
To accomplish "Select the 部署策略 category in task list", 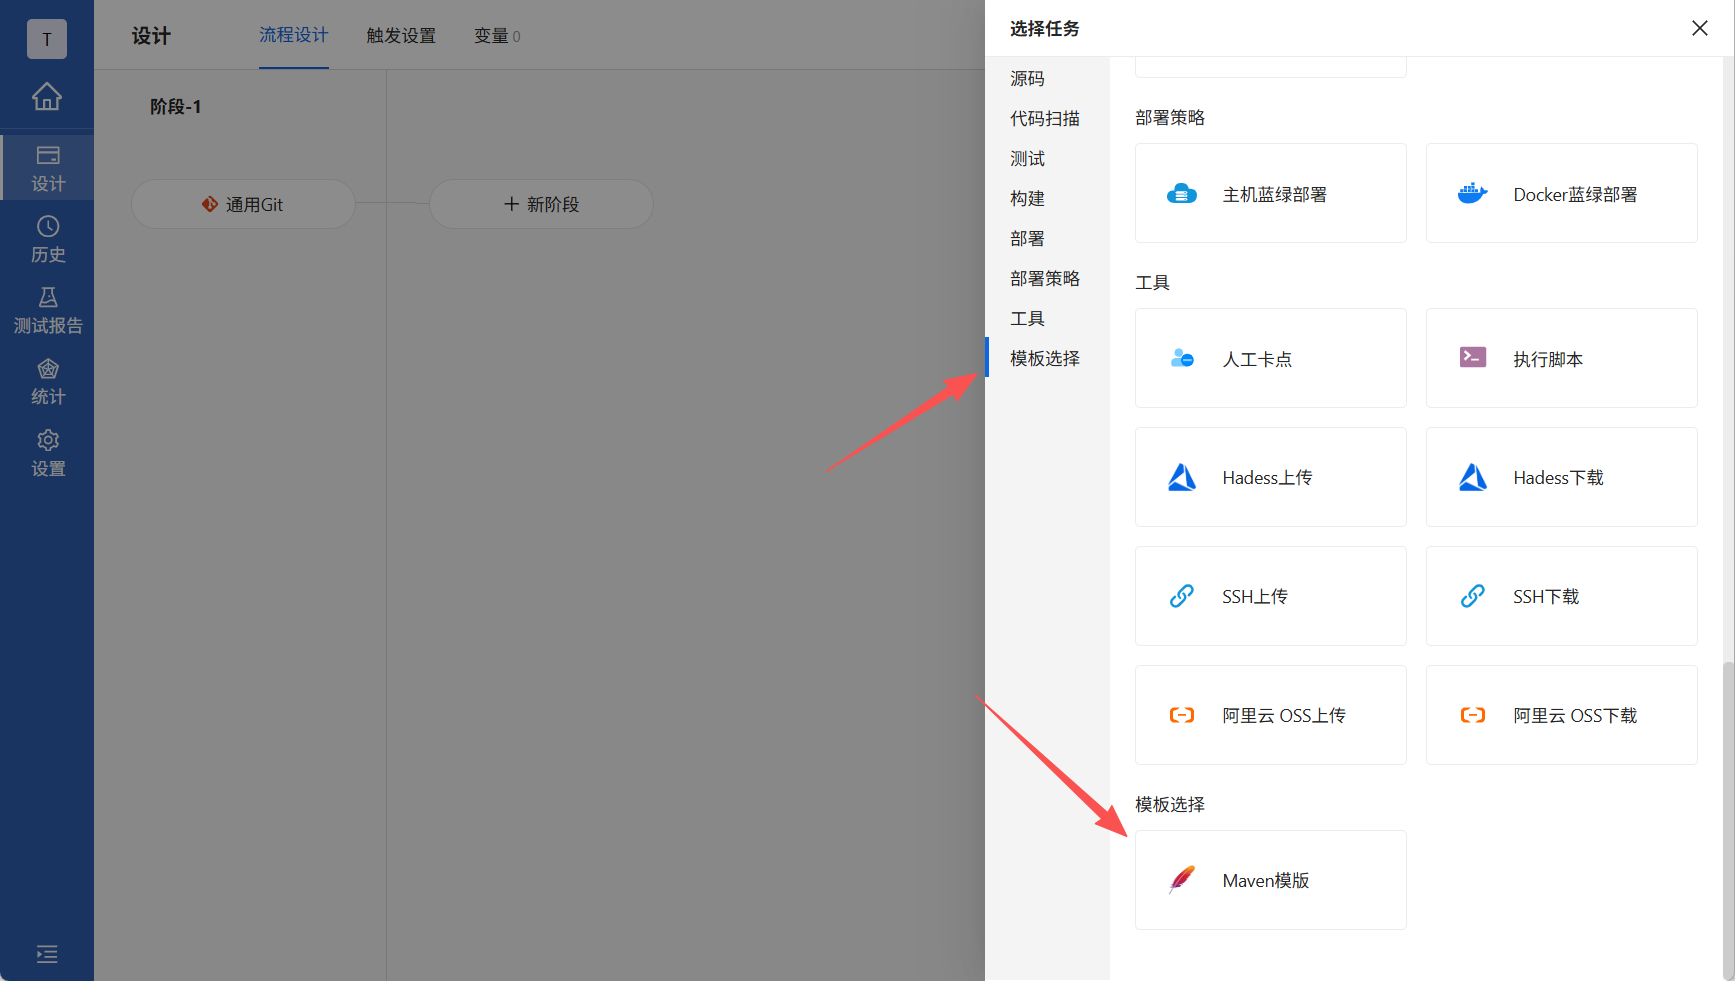I will pos(1044,278).
